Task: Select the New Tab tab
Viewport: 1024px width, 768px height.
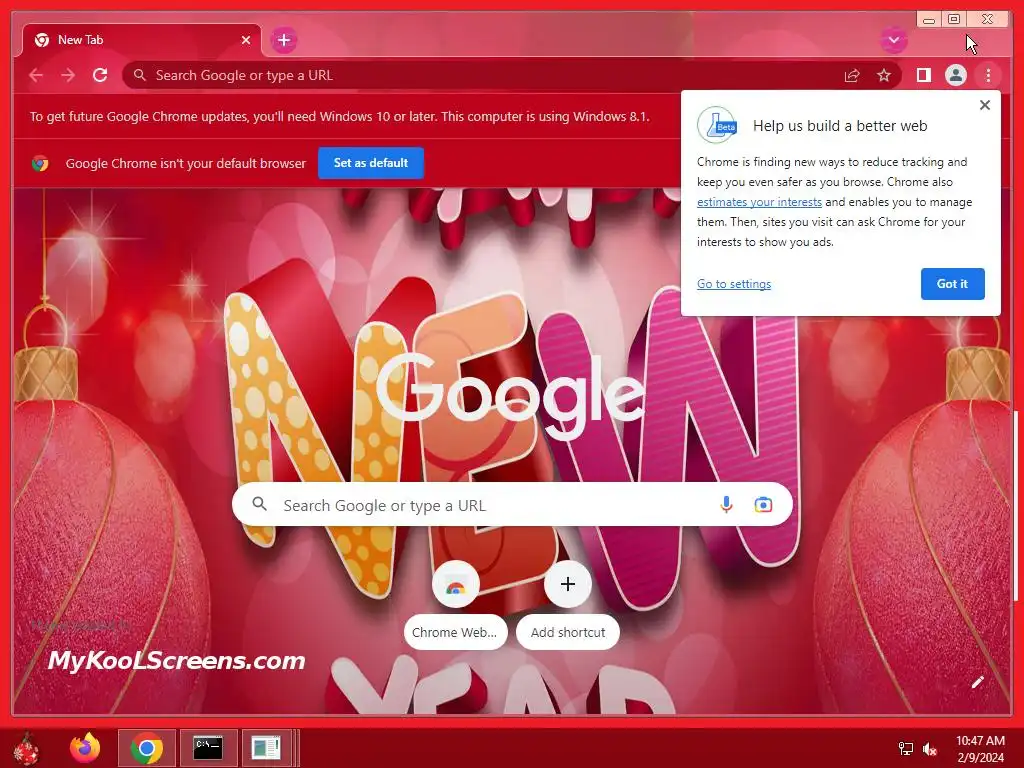Action: (142, 40)
